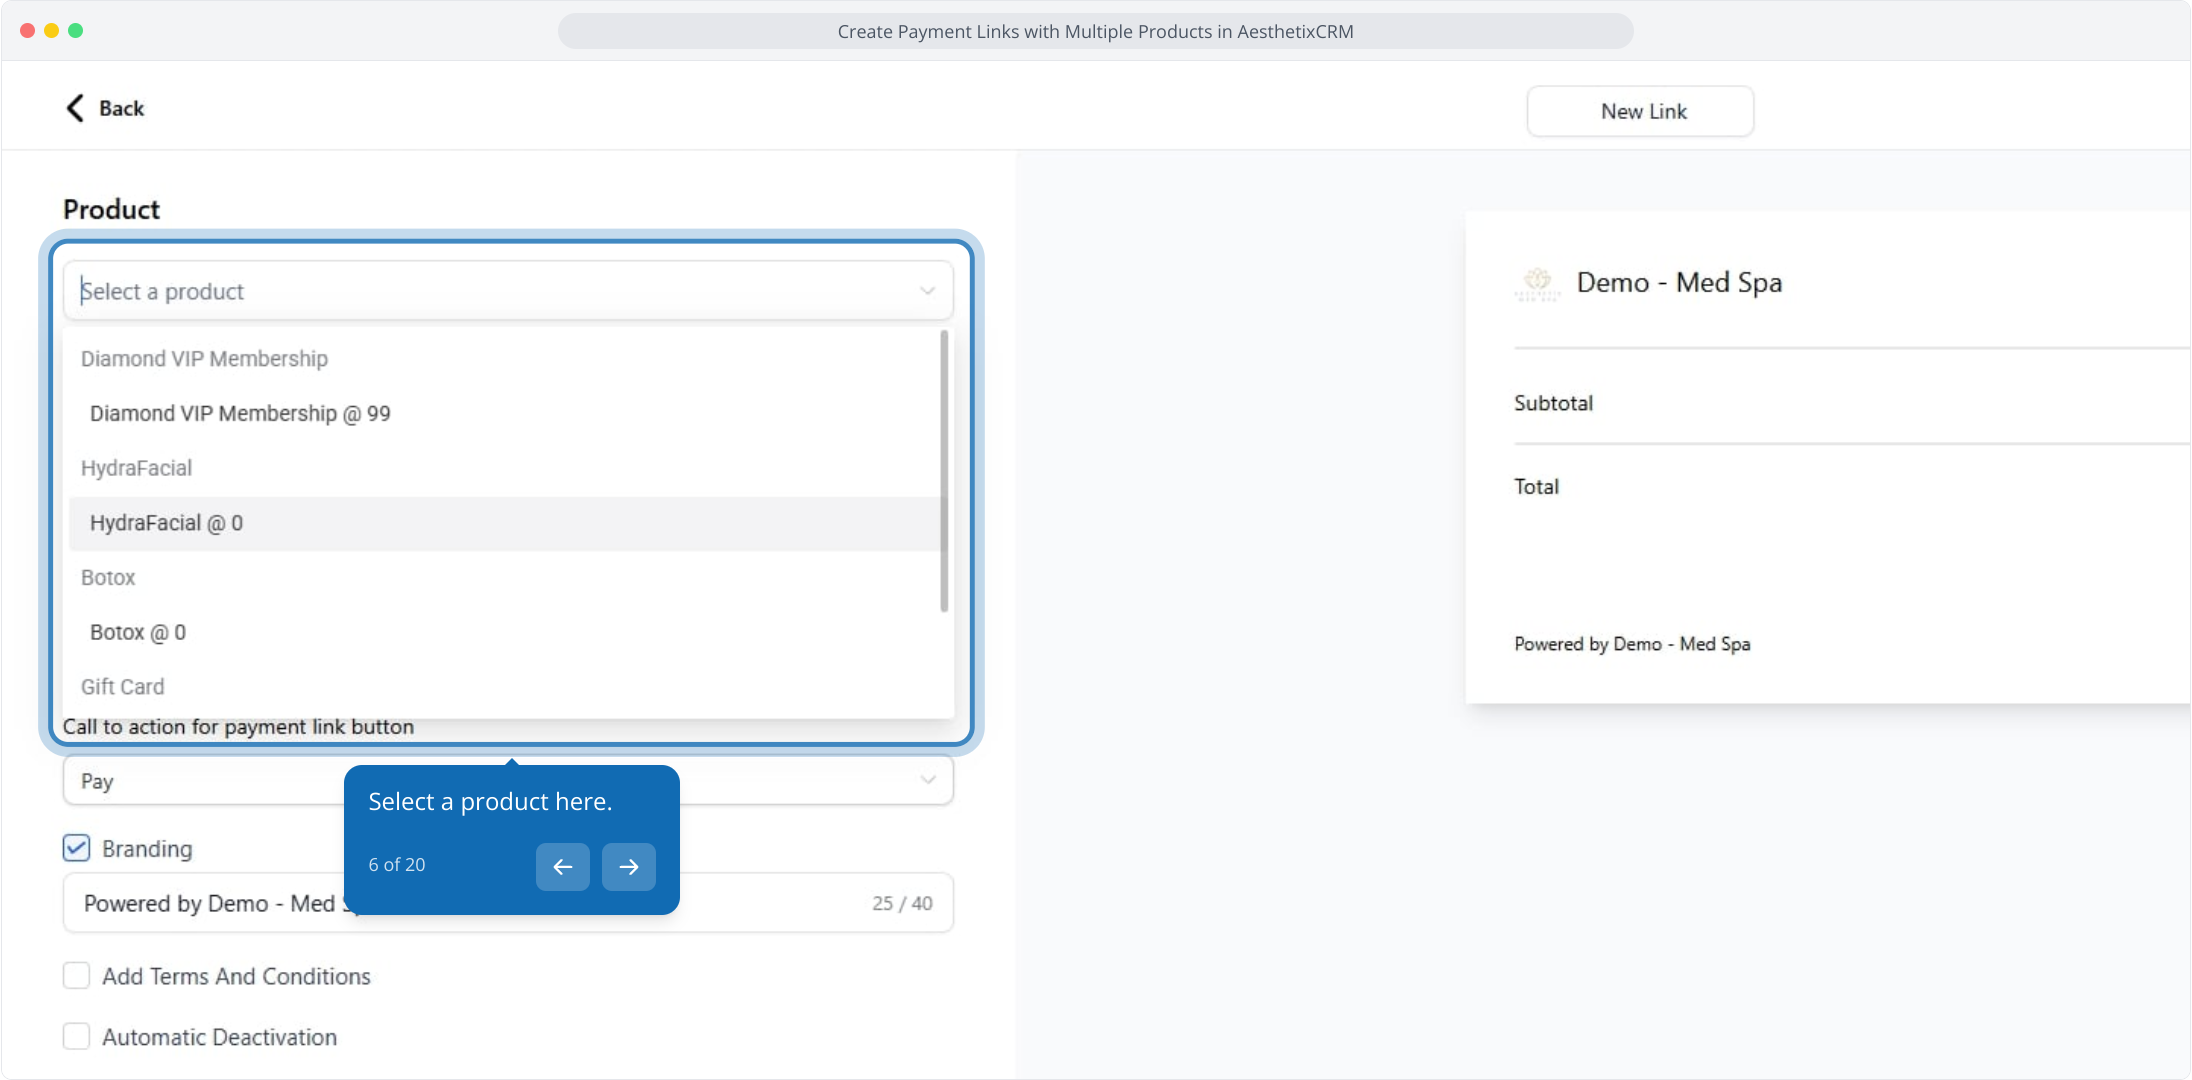
Task: Choose Diamond VIP Membership @ 99 option
Action: [240, 414]
